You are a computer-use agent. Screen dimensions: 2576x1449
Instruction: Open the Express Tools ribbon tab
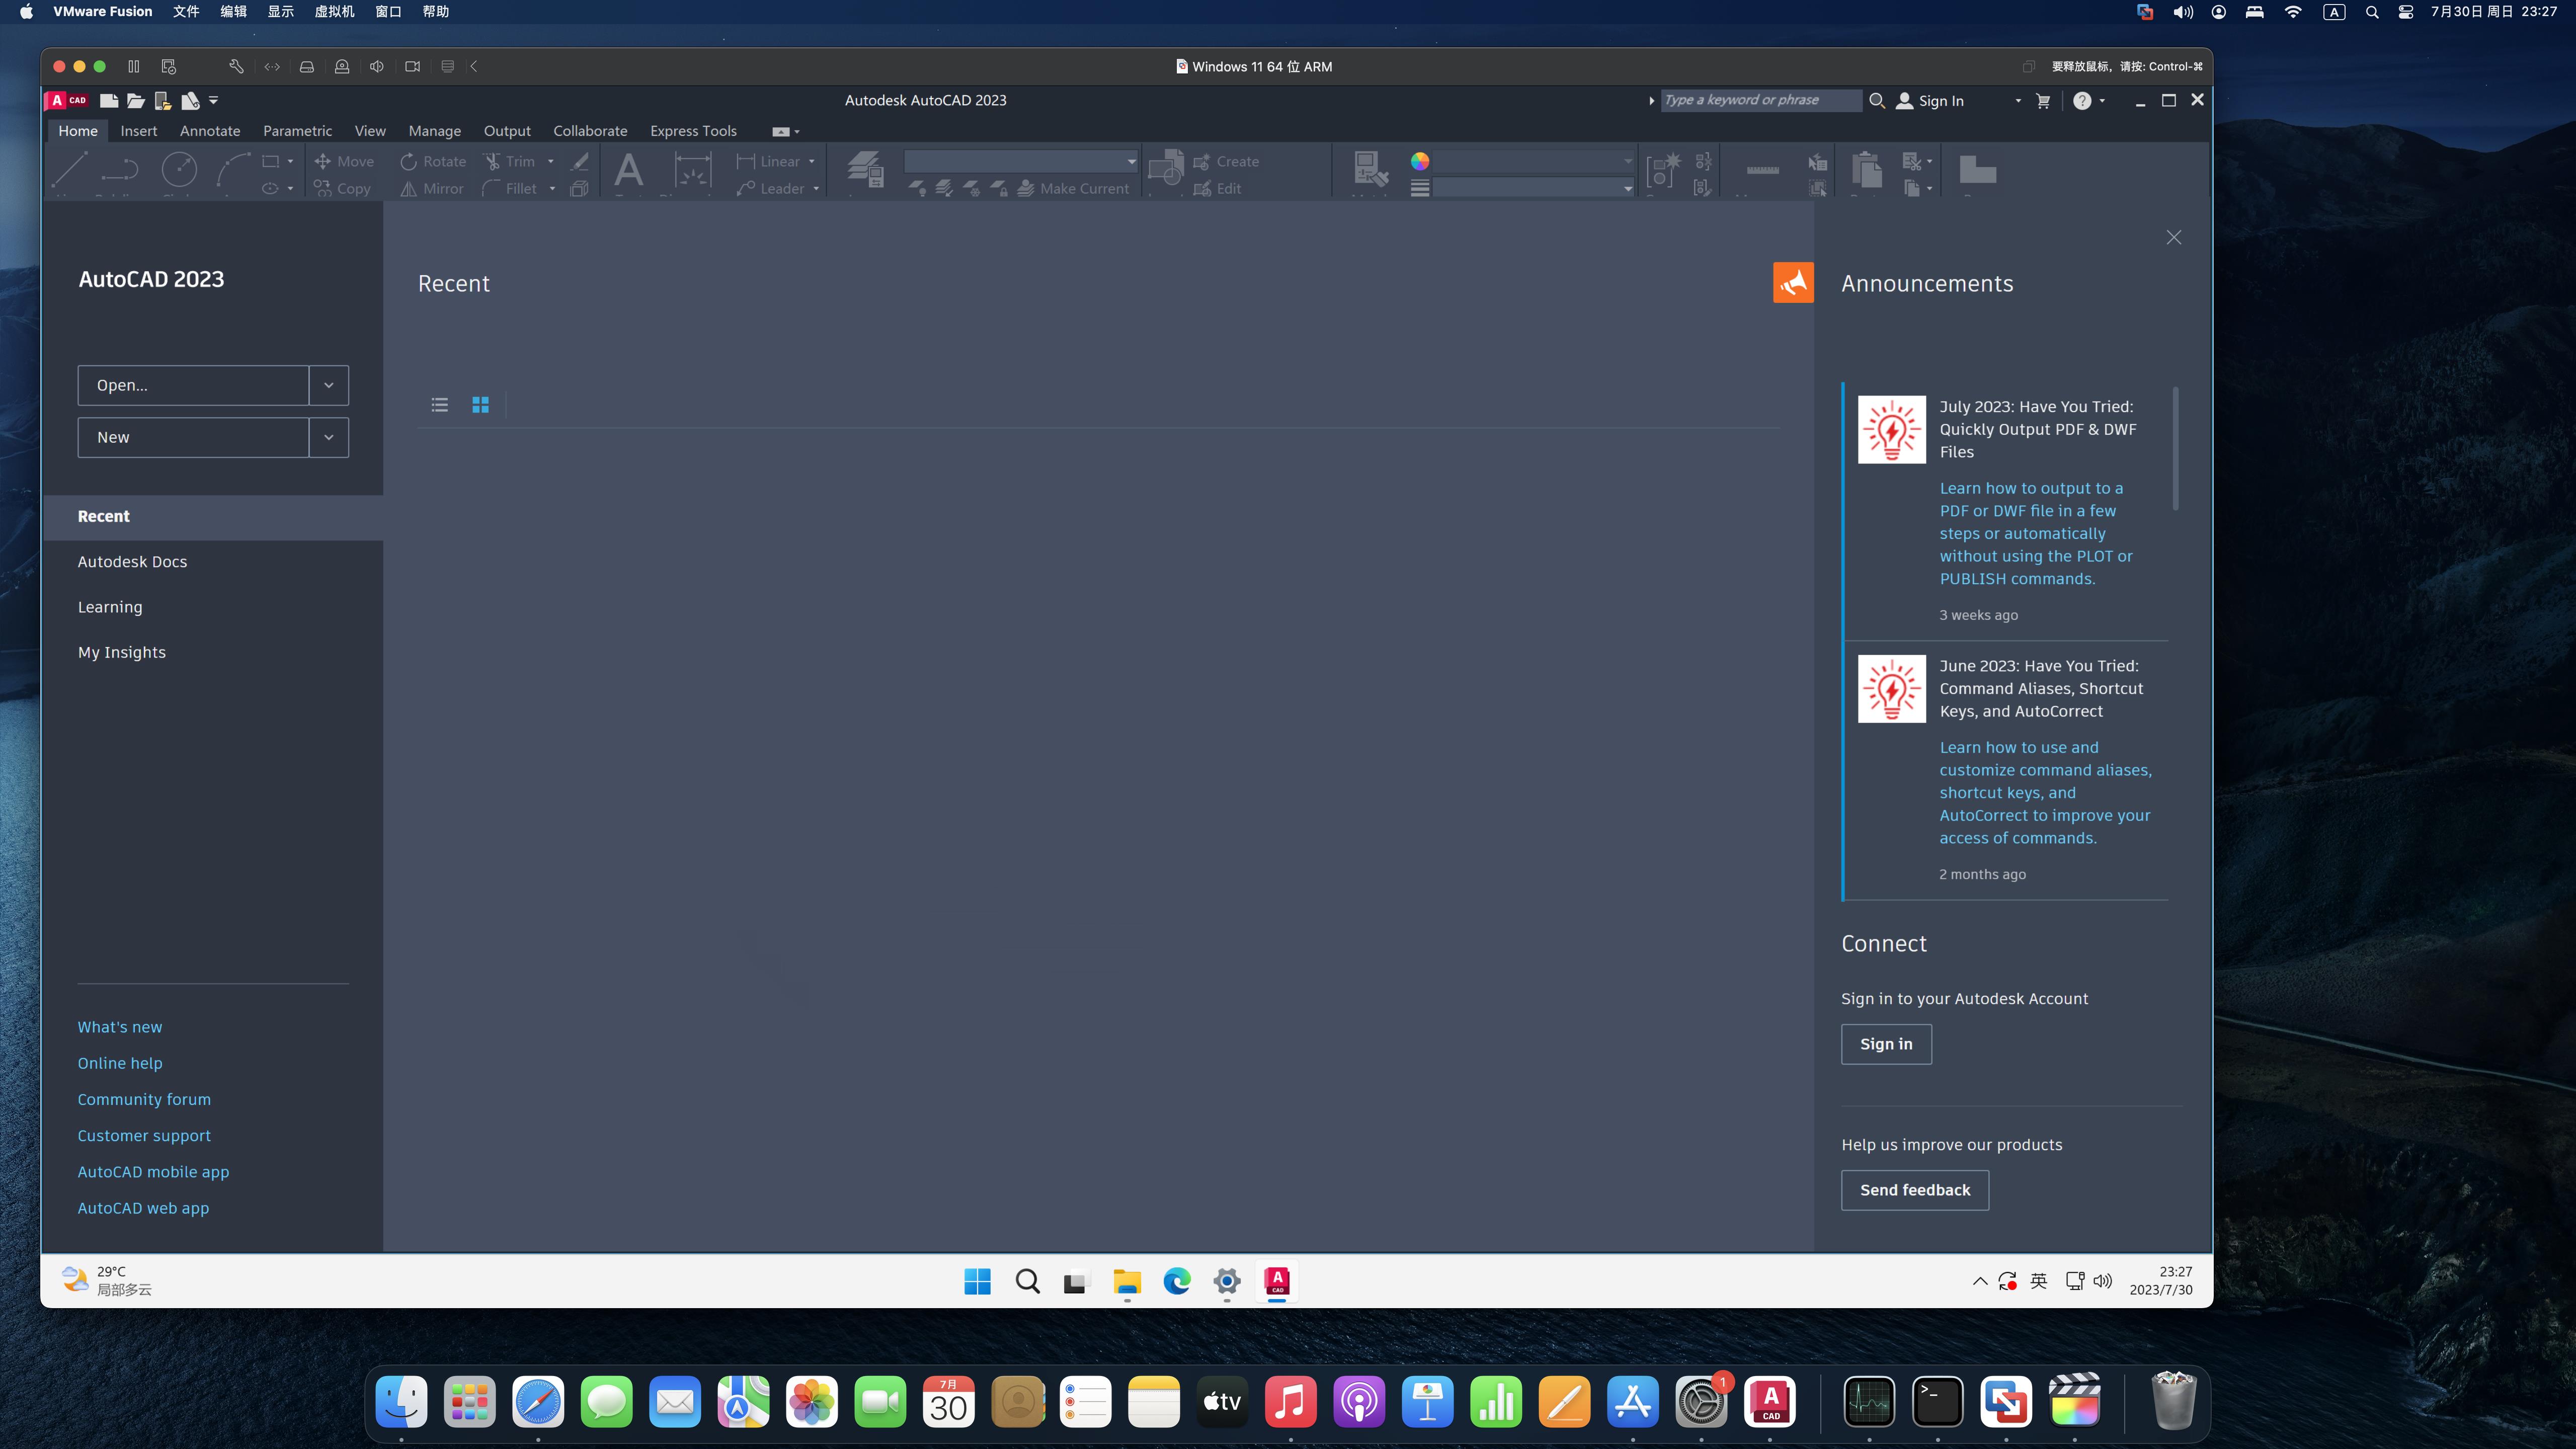(692, 131)
